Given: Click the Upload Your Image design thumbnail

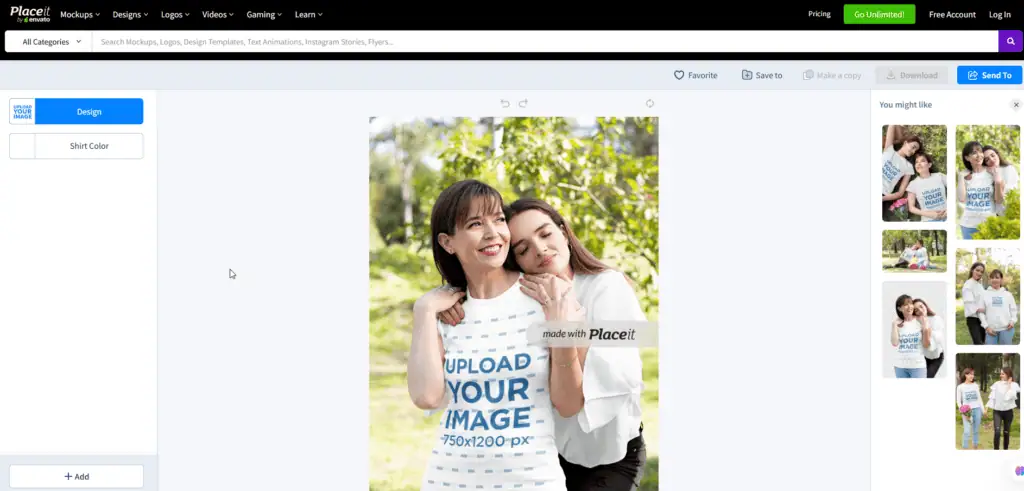Looking at the screenshot, I should [22, 111].
